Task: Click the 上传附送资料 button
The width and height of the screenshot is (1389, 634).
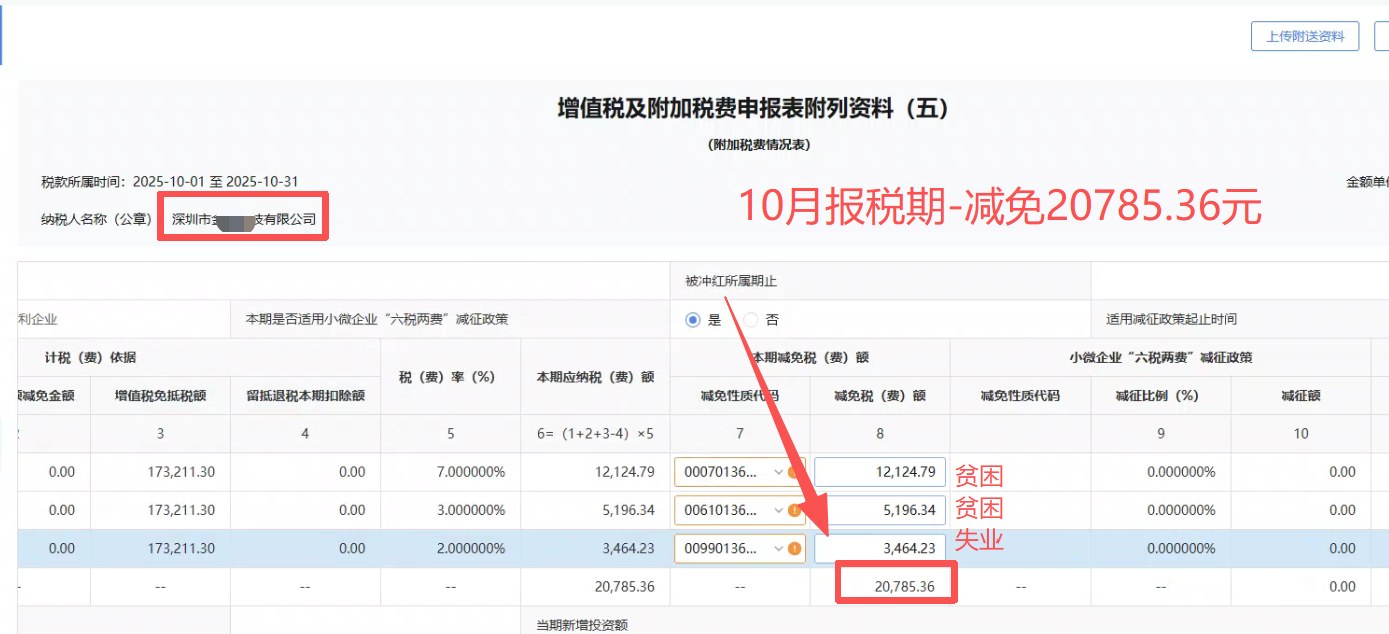Action: coord(1305,36)
